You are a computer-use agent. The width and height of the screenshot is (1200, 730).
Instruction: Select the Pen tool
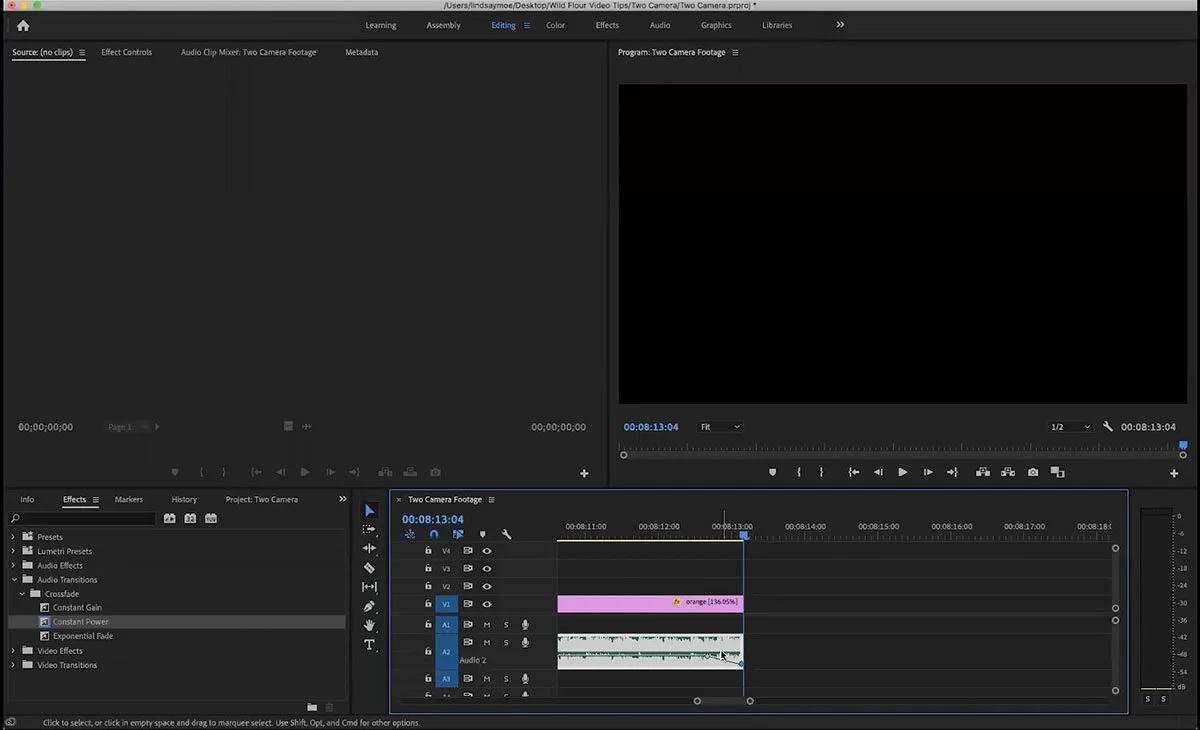pos(369,606)
